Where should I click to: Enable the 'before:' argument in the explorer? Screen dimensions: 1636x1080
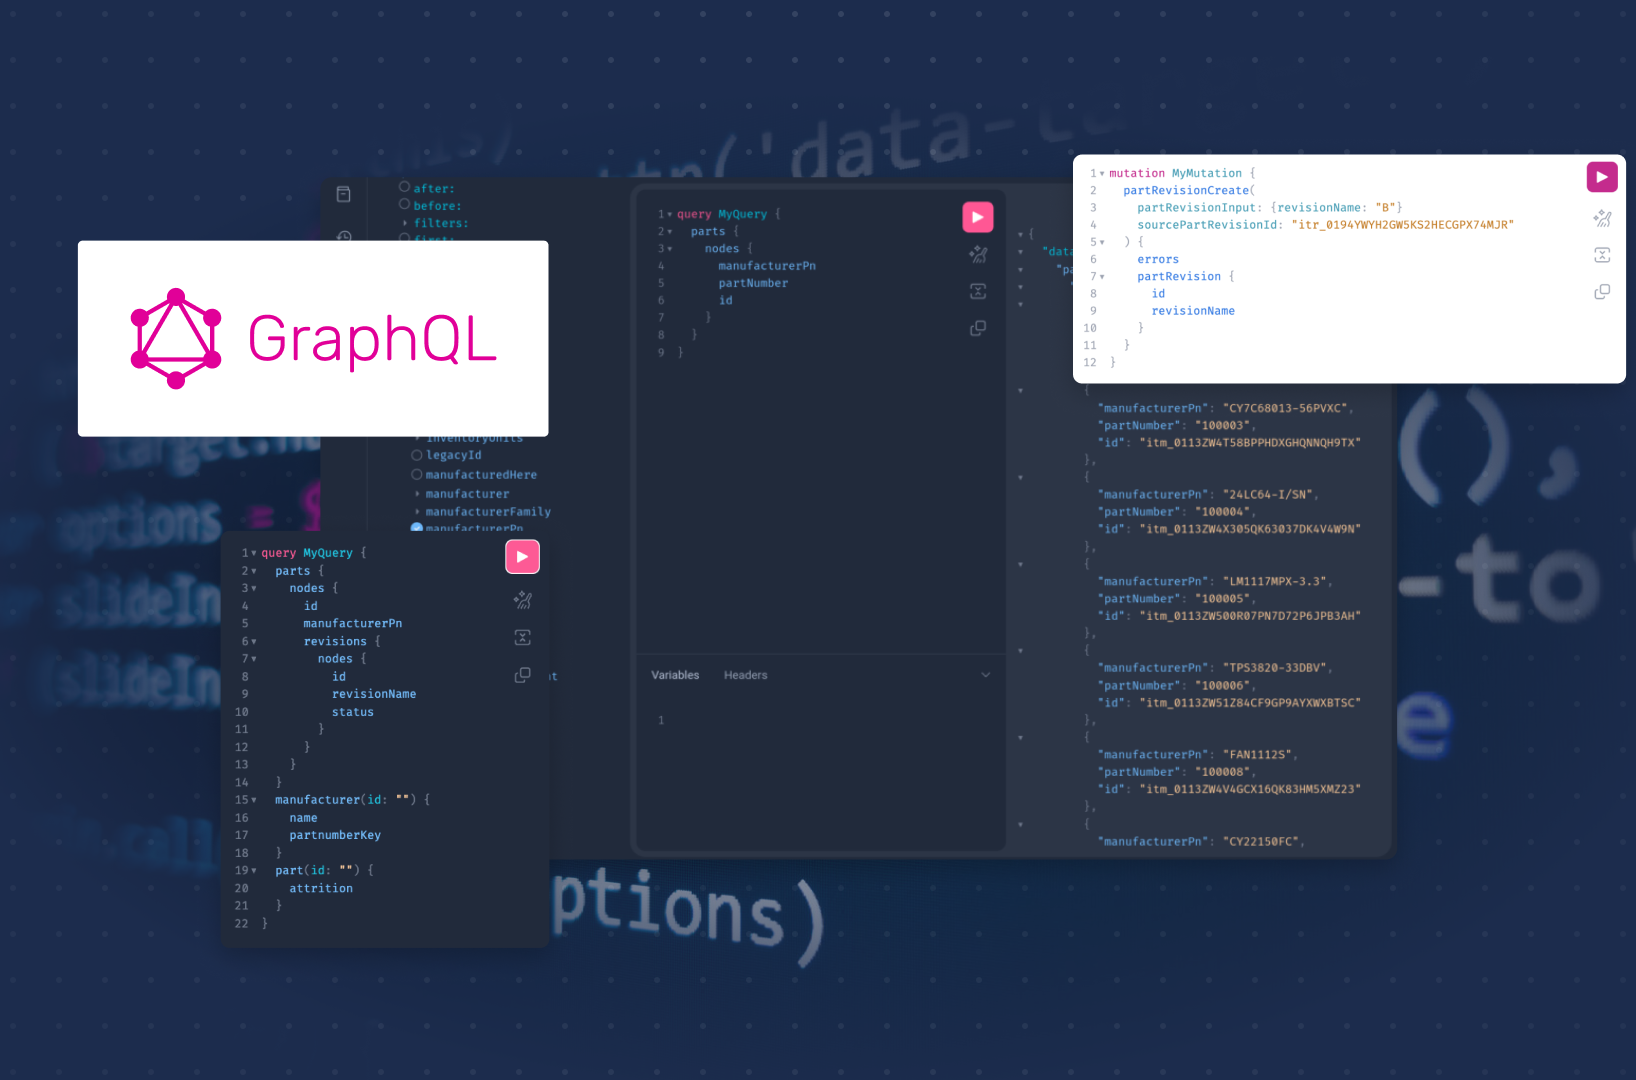click(x=404, y=204)
